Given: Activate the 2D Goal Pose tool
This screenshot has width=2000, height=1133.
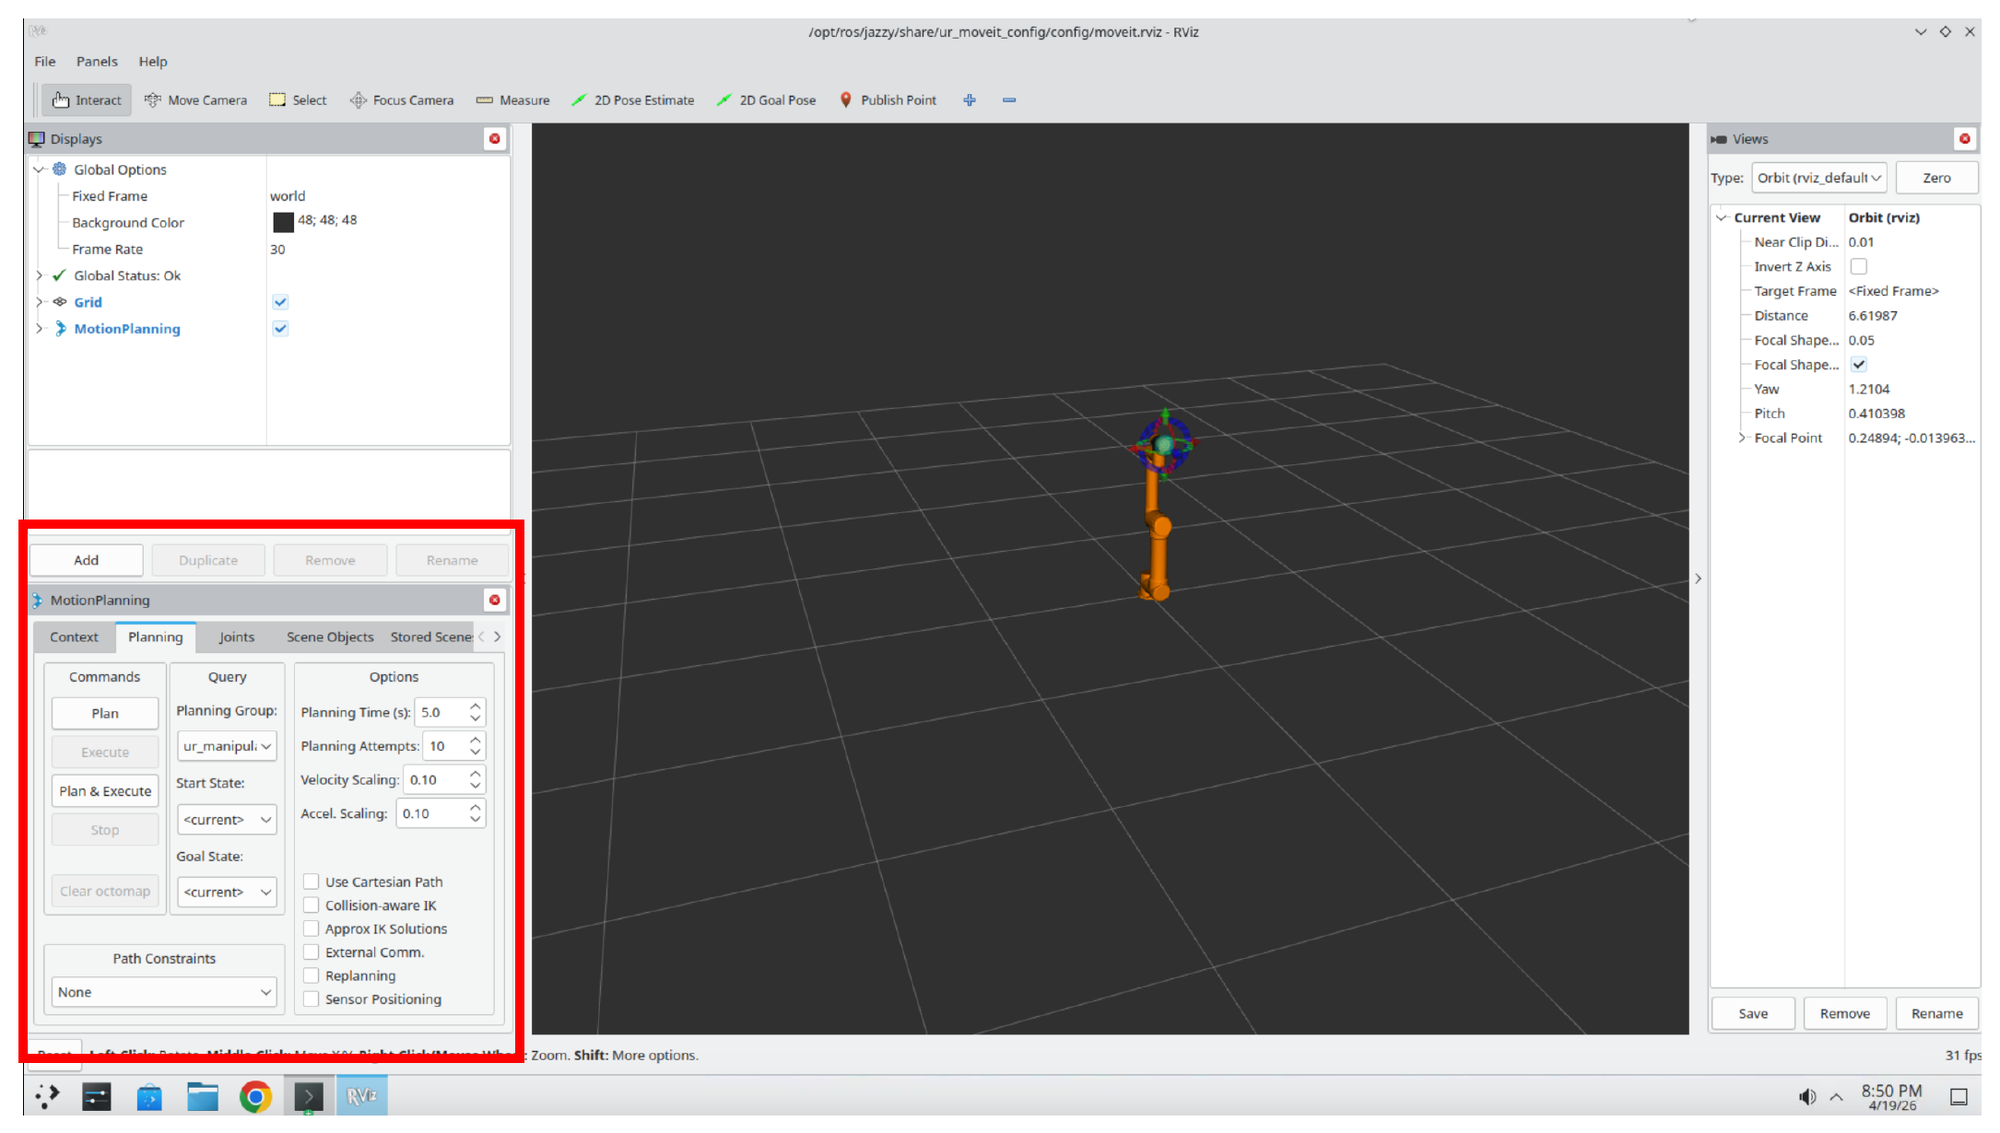Looking at the screenshot, I should coord(766,99).
